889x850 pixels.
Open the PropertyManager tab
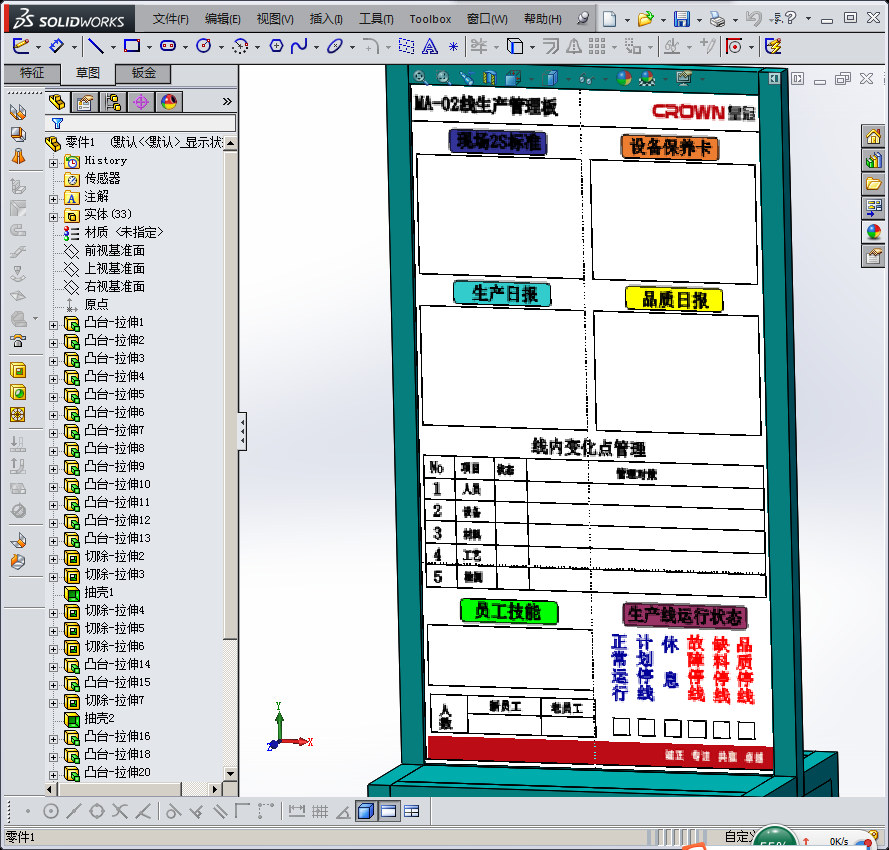coord(84,102)
